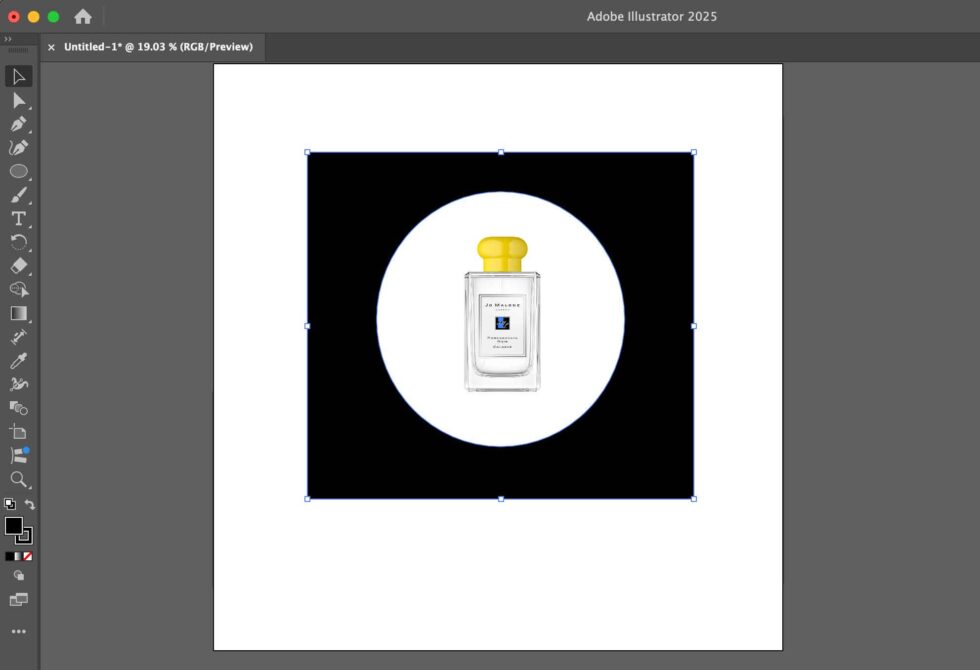Toggle the drawing mode selector
Image resolution: width=980 pixels, height=670 pixels.
click(x=17, y=575)
